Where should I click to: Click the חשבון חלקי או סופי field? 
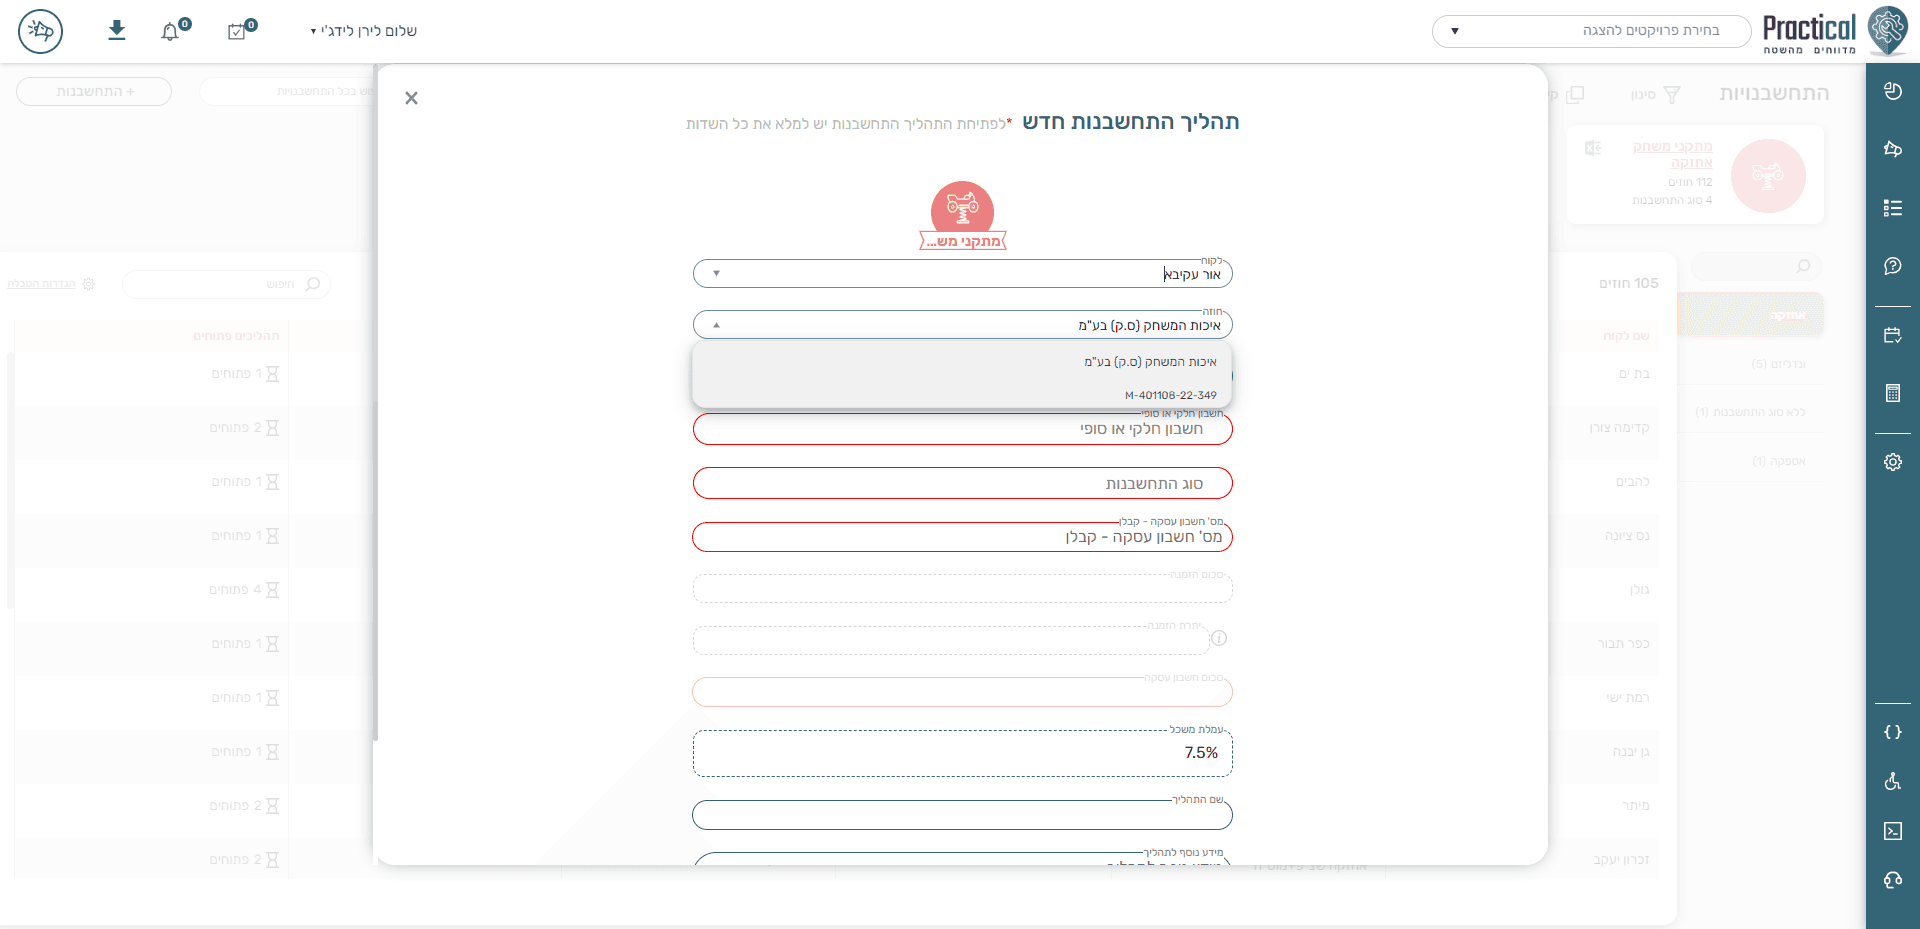pyautogui.click(x=962, y=429)
